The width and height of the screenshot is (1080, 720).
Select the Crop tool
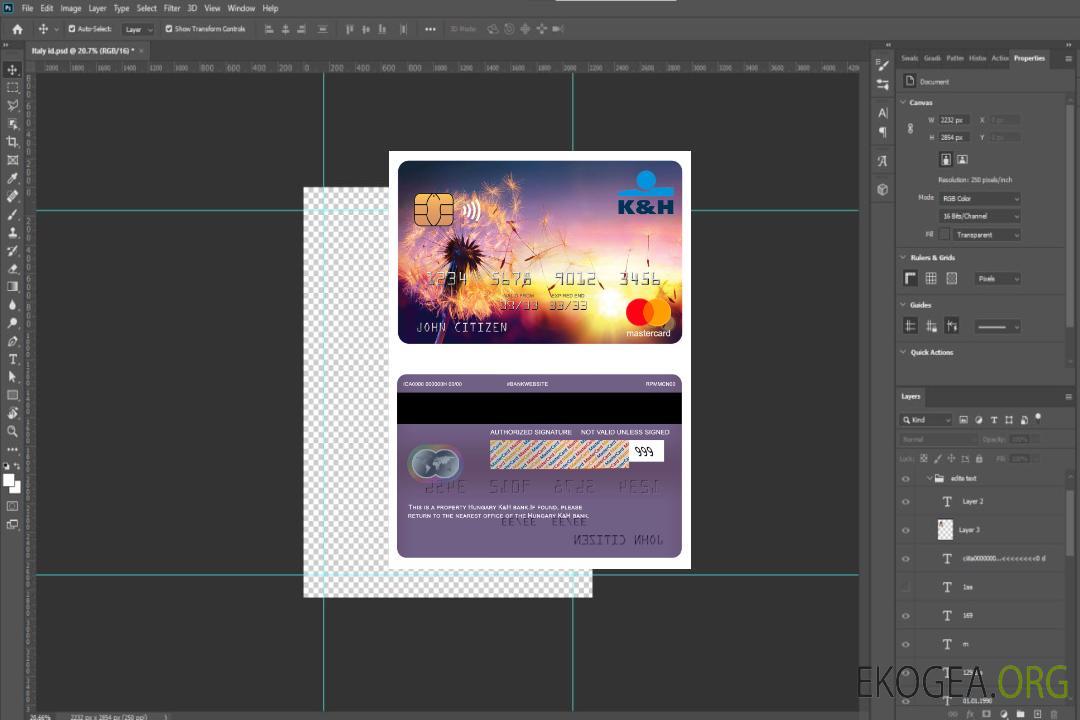(12, 142)
